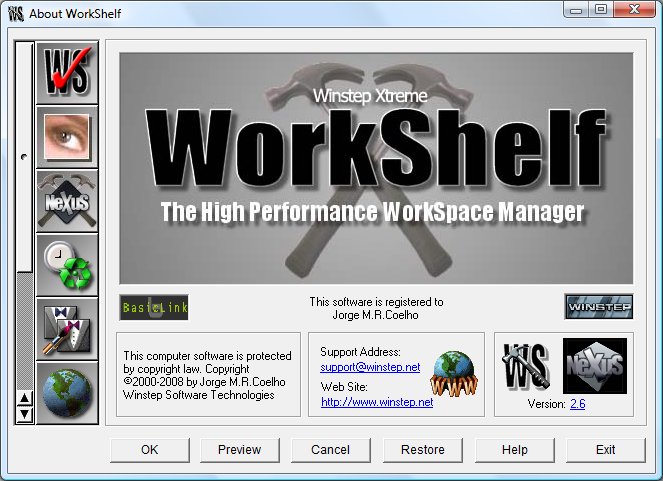The image size is (663, 481).
Task: Click the WS hammer logo near version
Action: (x=527, y=366)
